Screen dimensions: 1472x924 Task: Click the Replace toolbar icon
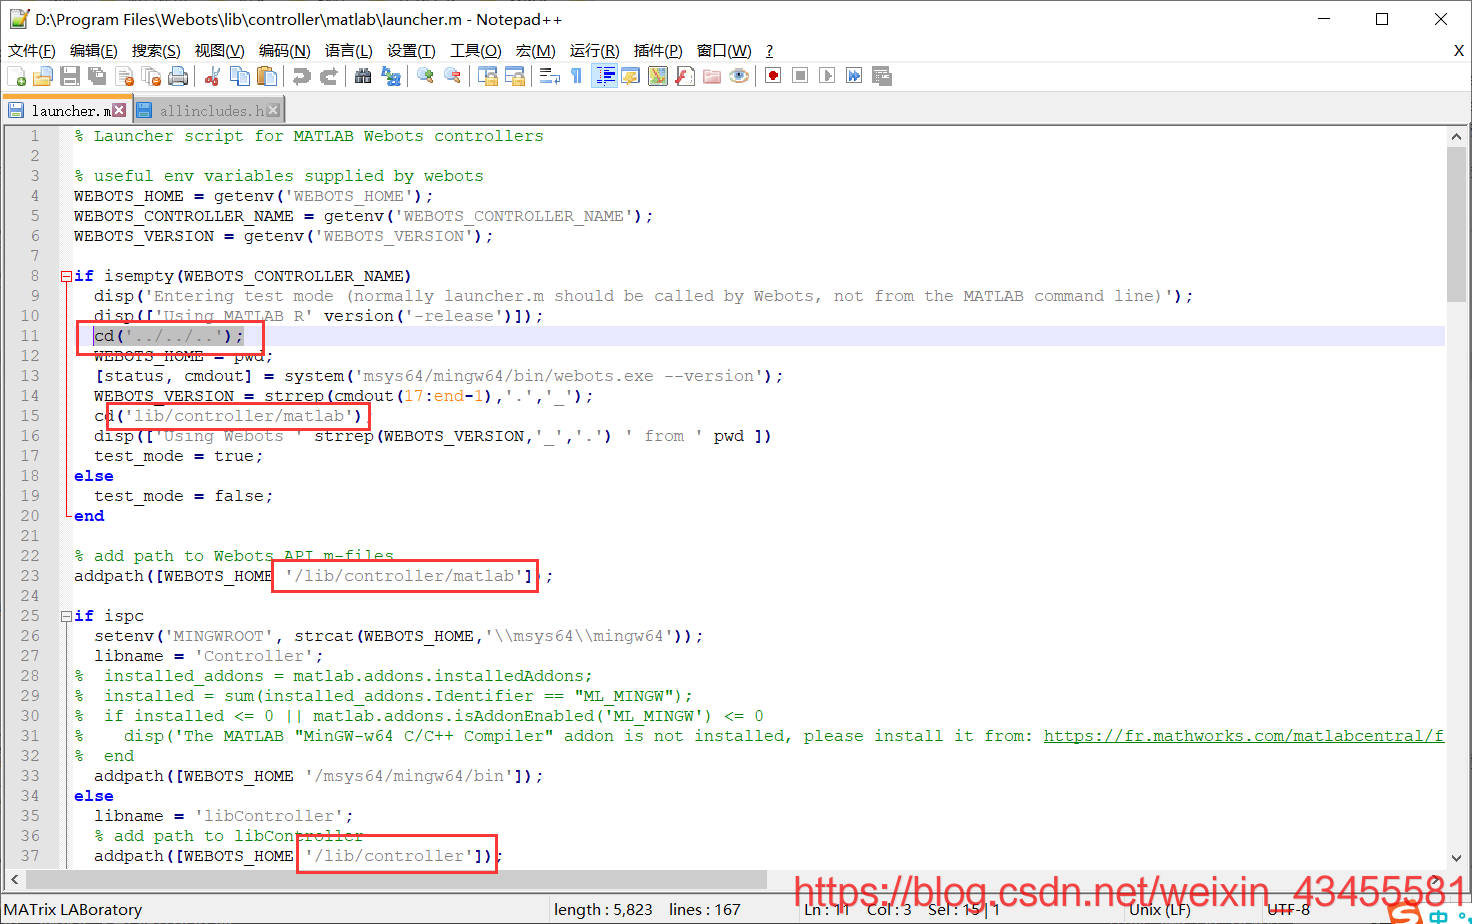tap(391, 76)
